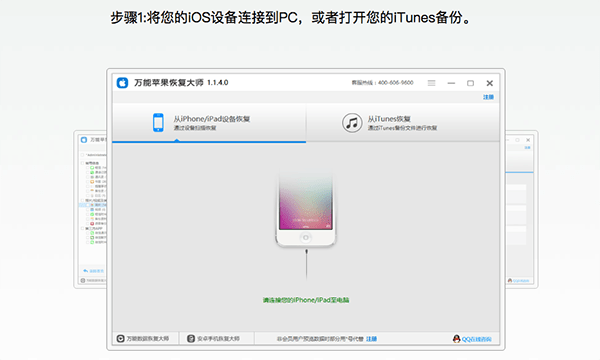Close the 万能苹果恢复大师 front window
The height and width of the screenshot is (360, 600).
(489, 83)
